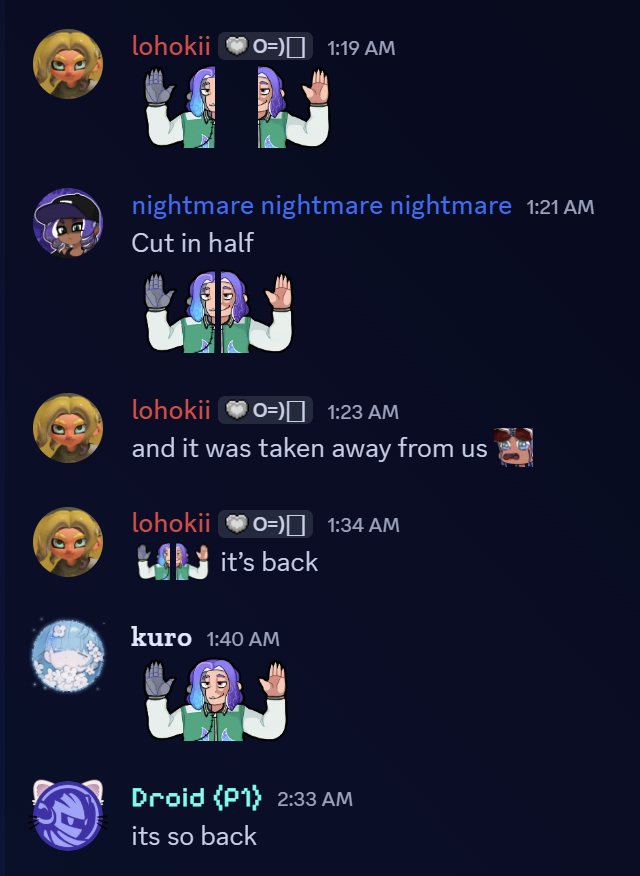
Task: Open kuro's flower avatar
Action: pyautogui.click(x=68, y=656)
